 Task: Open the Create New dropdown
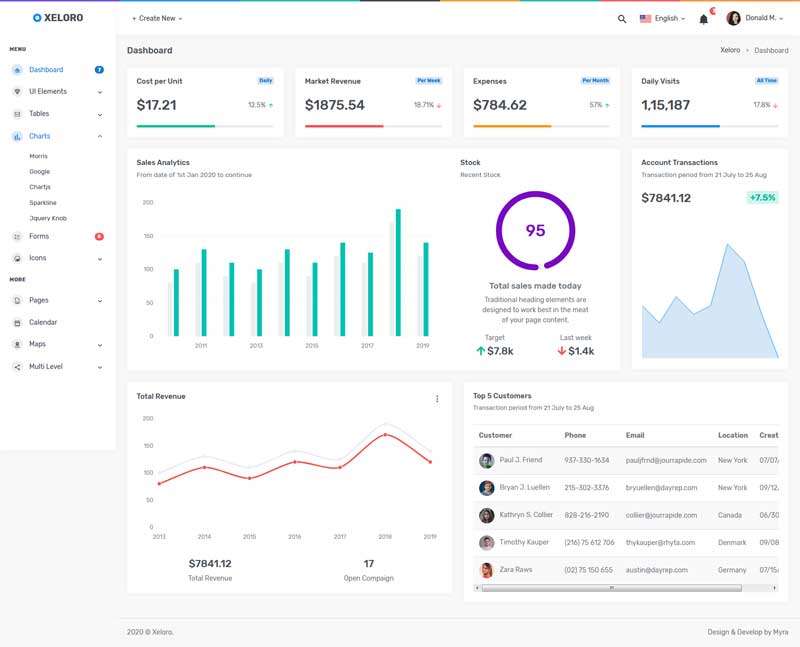[157, 18]
